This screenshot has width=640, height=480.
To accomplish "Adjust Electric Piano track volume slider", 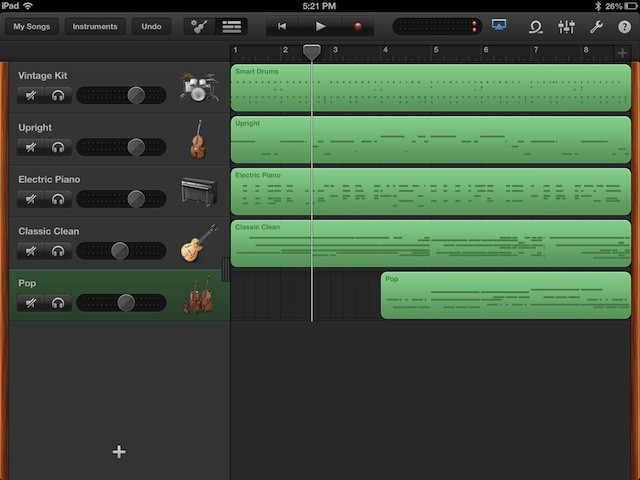I will pos(121,199).
